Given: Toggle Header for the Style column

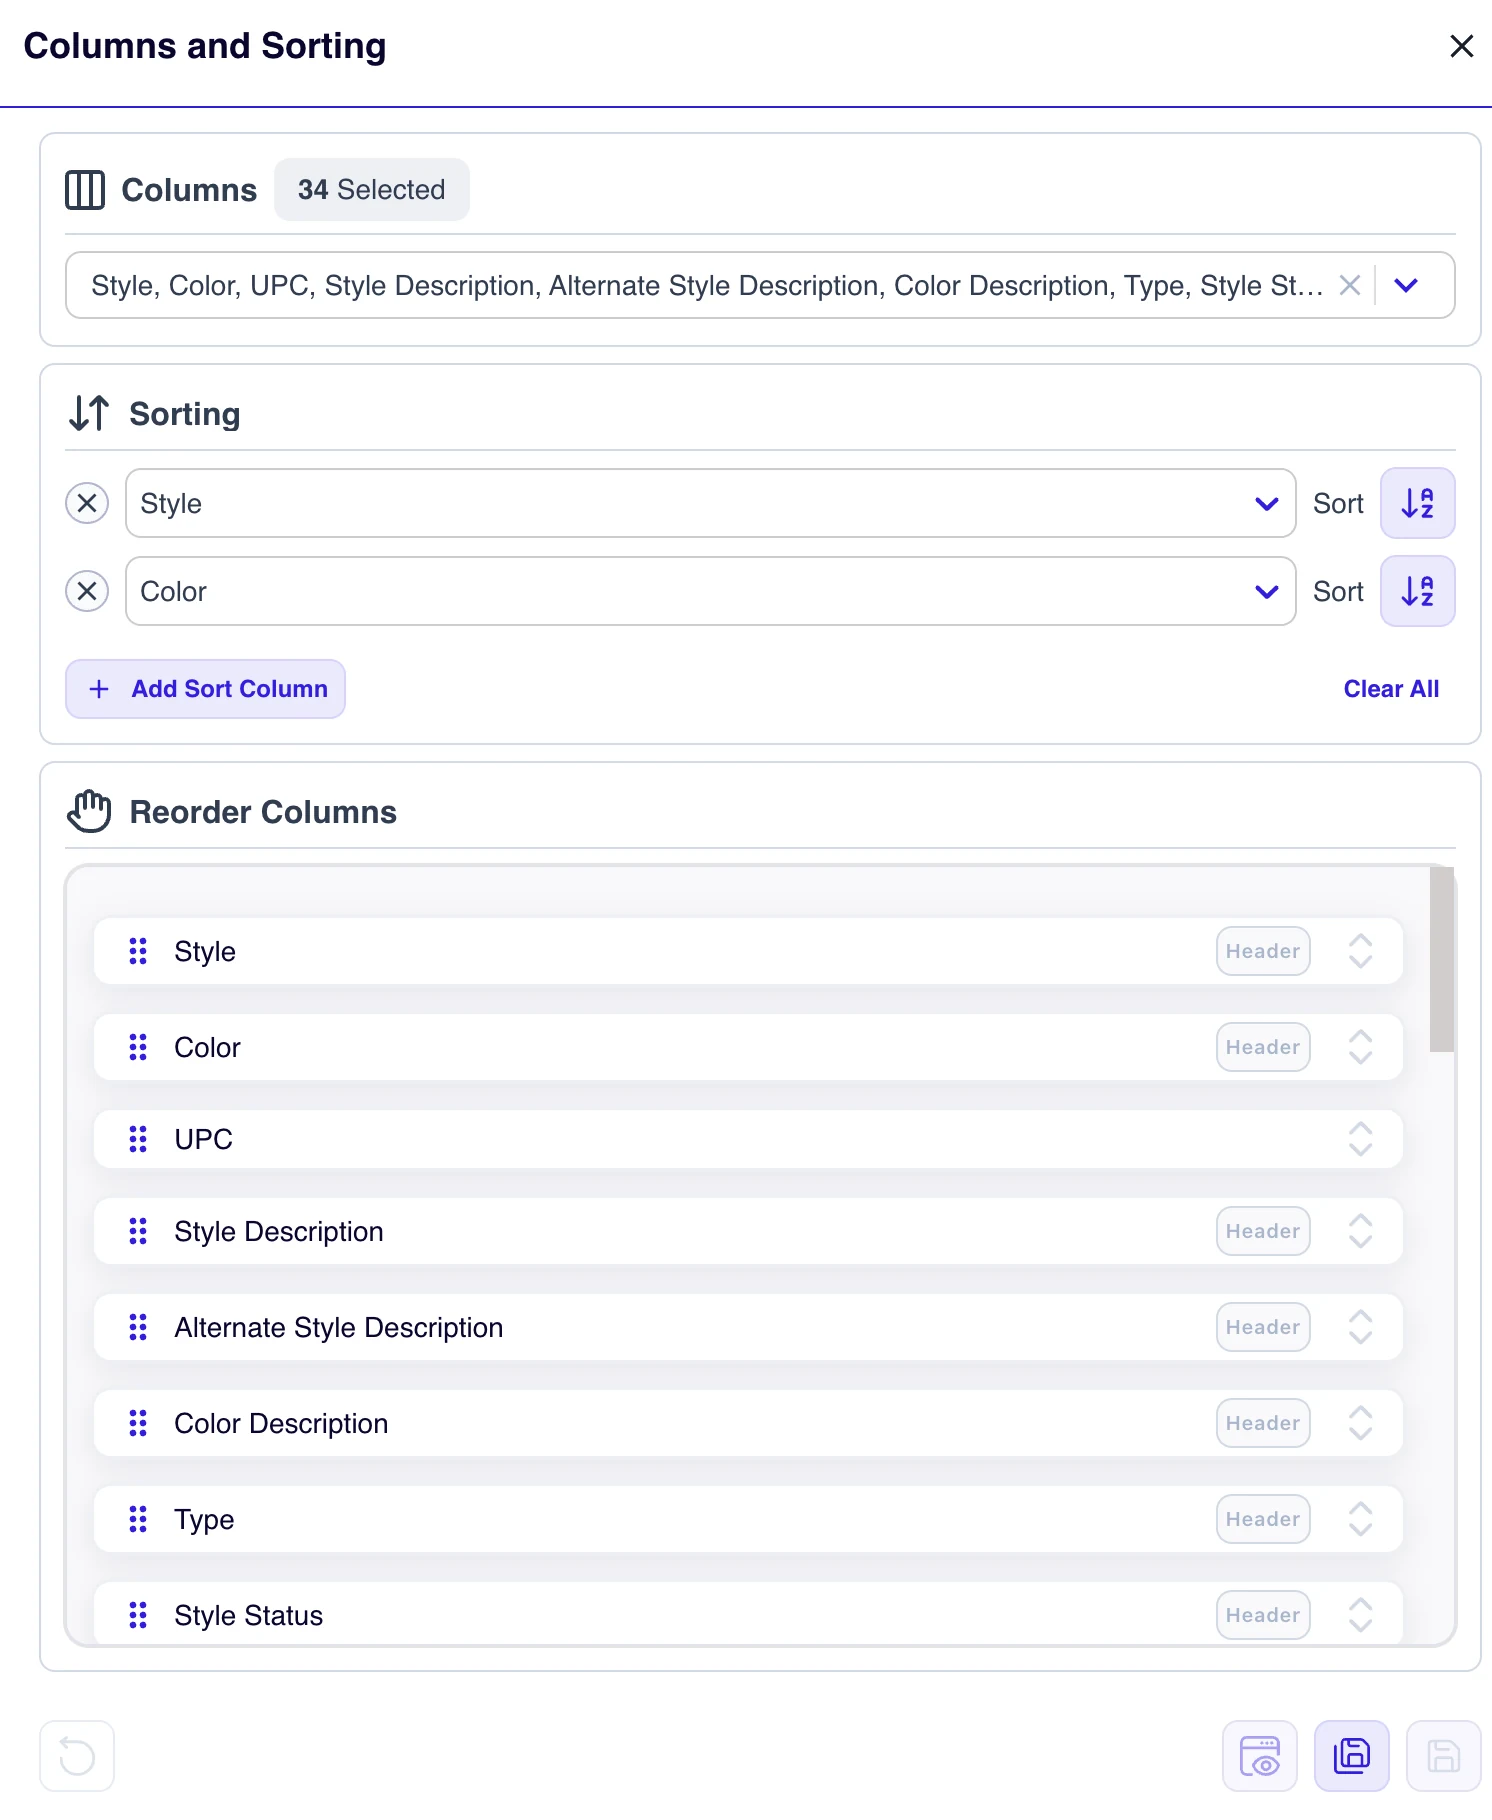Looking at the screenshot, I should [x=1263, y=951].
